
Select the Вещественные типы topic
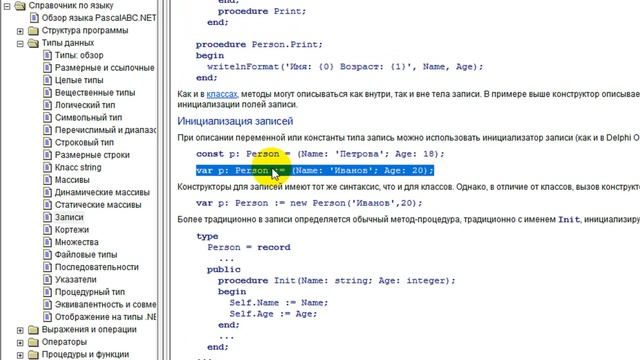pos(95,93)
